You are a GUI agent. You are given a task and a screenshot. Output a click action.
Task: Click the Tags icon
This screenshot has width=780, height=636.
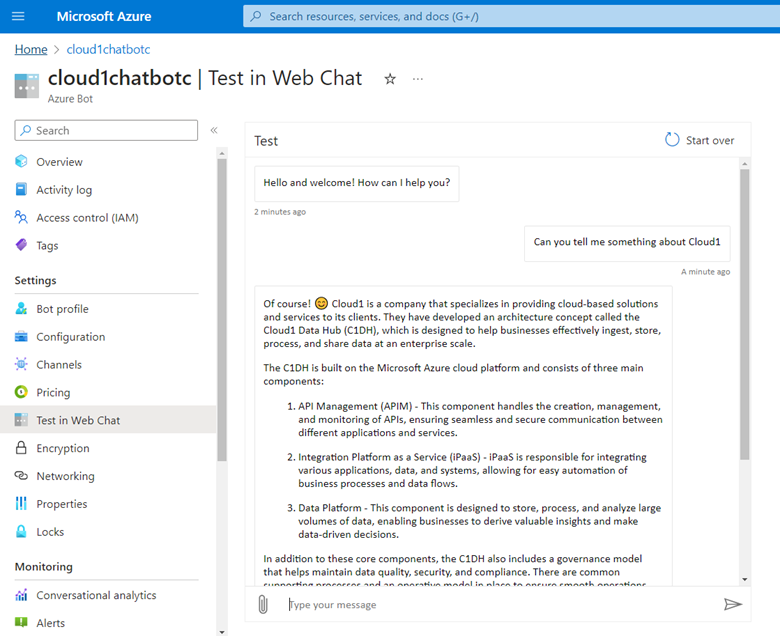pos(21,245)
